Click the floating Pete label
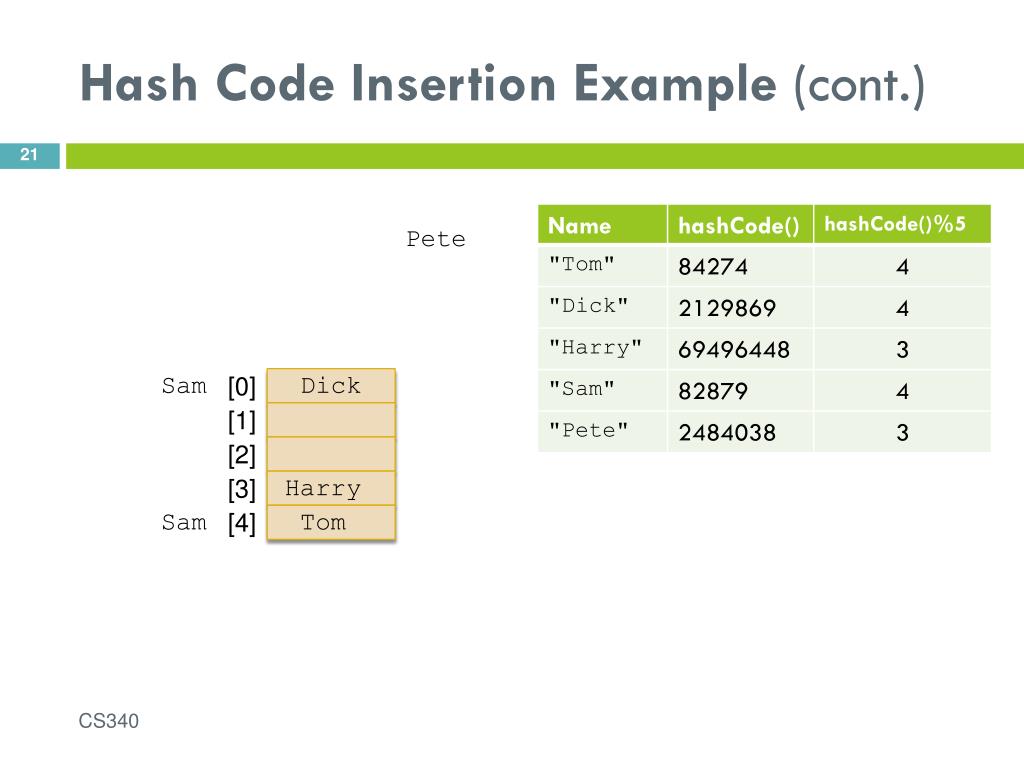1024x768 pixels. (436, 239)
